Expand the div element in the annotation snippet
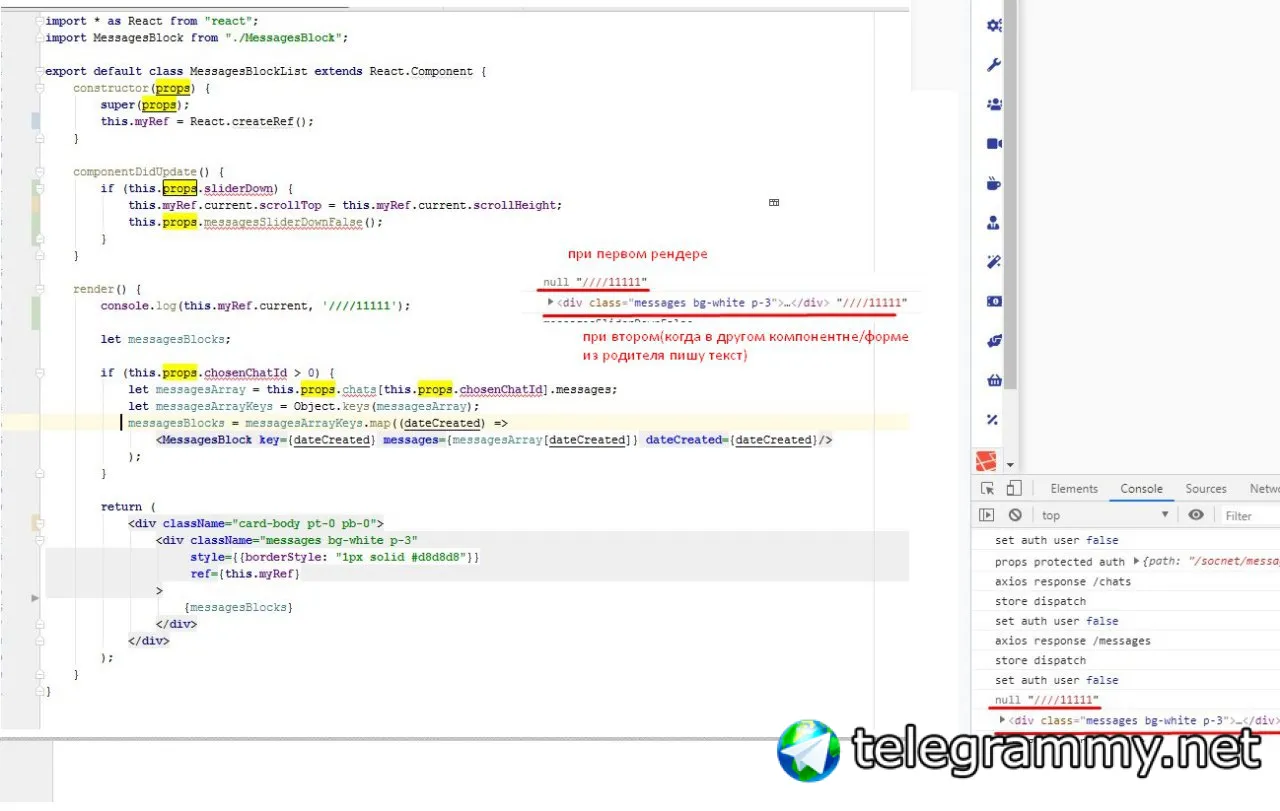The height and width of the screenshot is (811, 1280). click(550, 302)
